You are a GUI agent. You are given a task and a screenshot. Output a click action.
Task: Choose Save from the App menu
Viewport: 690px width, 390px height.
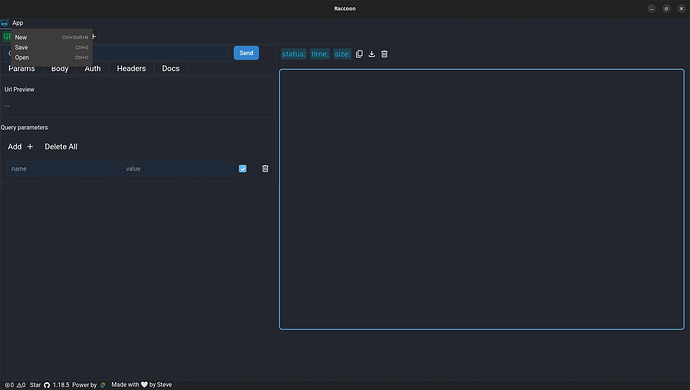point(51,48)
